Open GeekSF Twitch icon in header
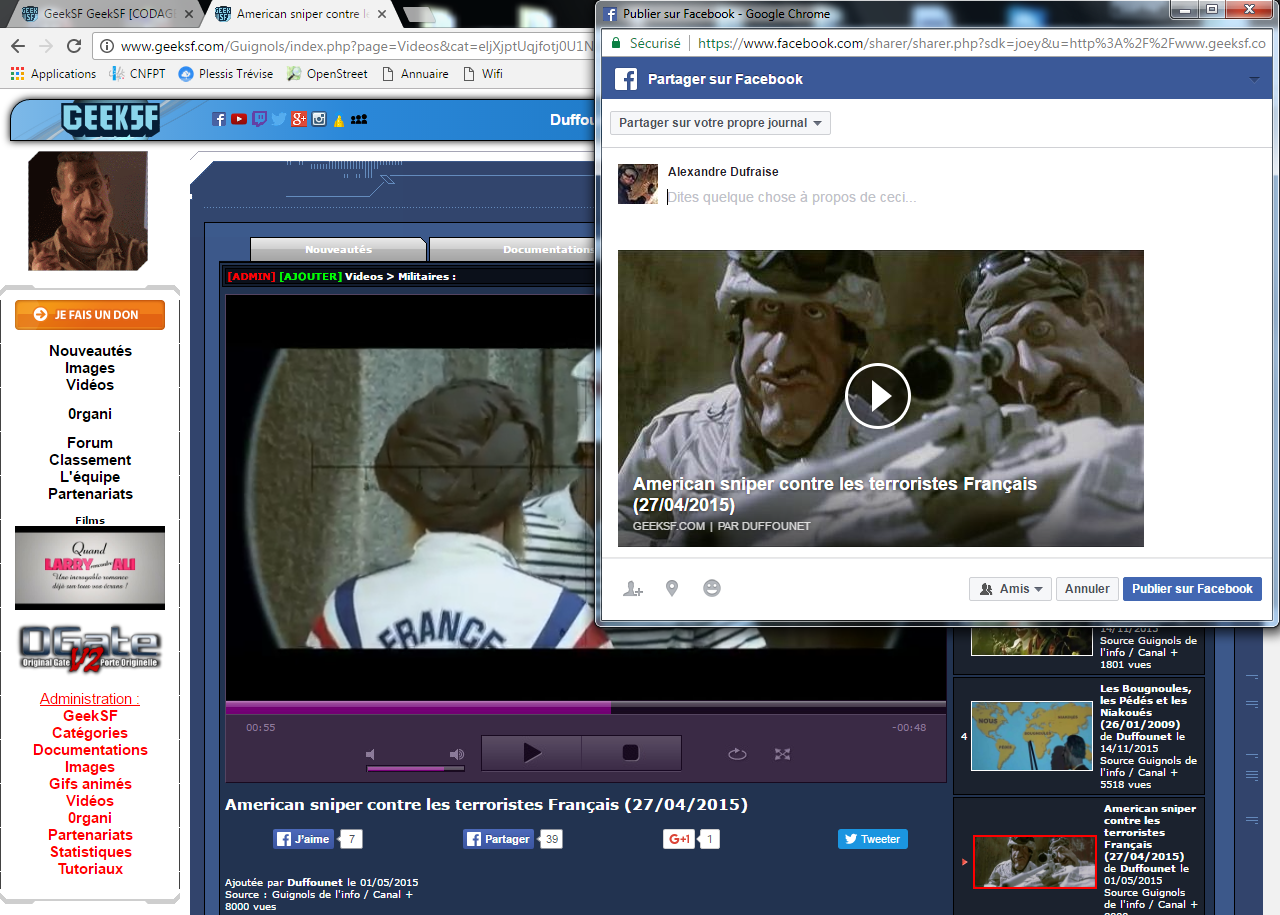Screen dimensions: 1280x915 pos(259,119)
